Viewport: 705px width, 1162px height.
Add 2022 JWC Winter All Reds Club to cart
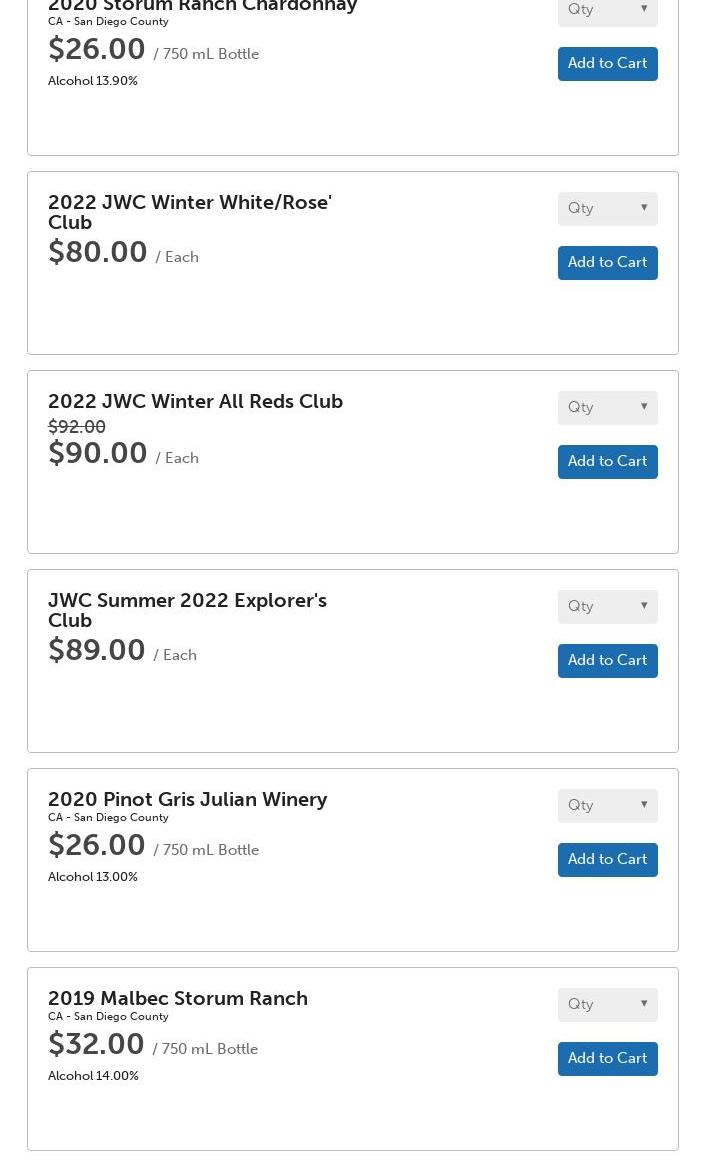[607, 461]
